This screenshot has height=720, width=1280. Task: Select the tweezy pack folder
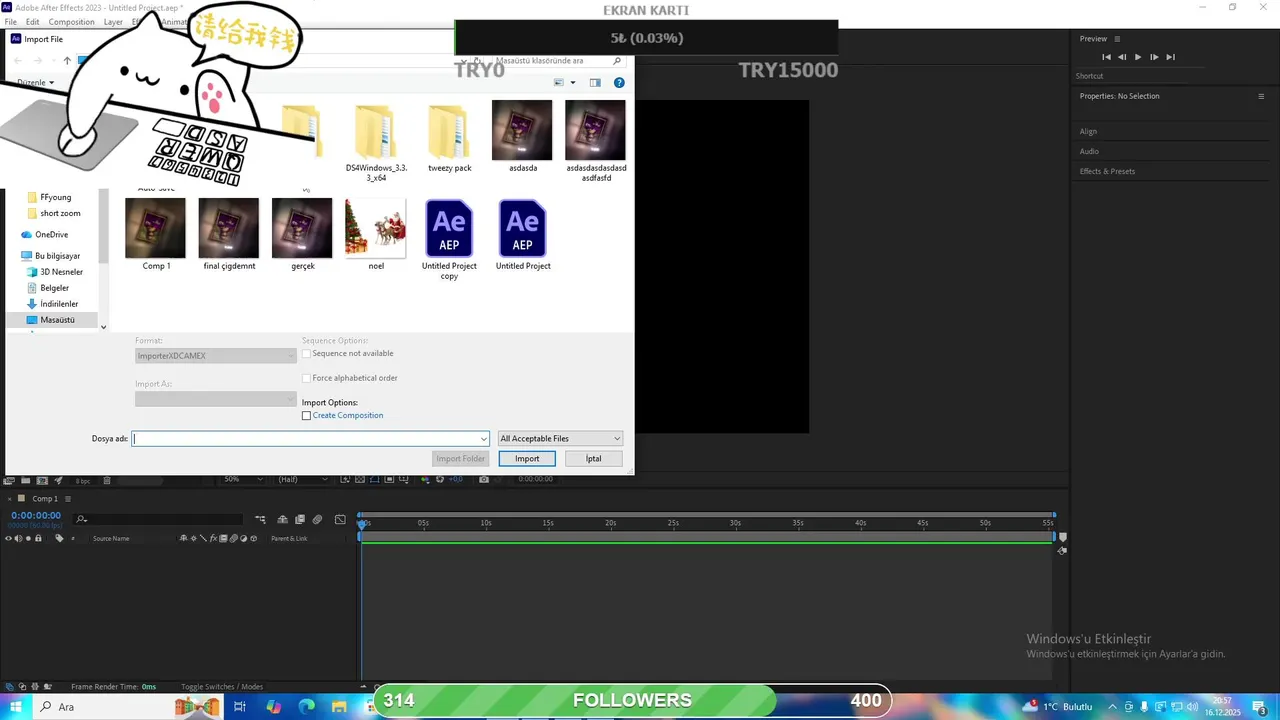coord(449,138)
